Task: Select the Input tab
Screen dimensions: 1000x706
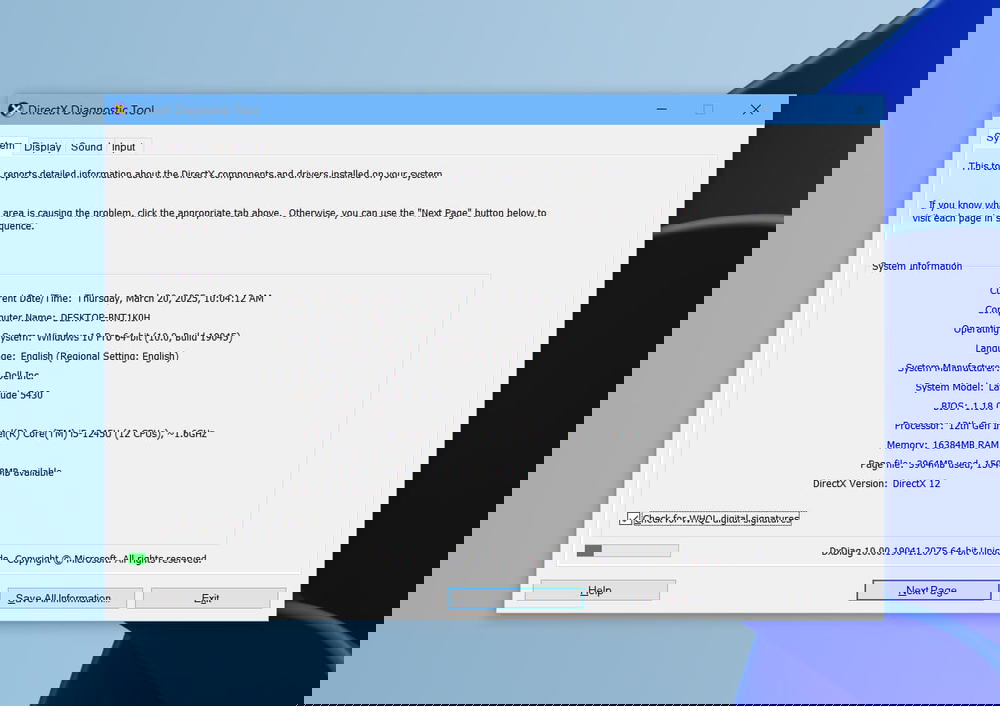Action: (124, 147)
